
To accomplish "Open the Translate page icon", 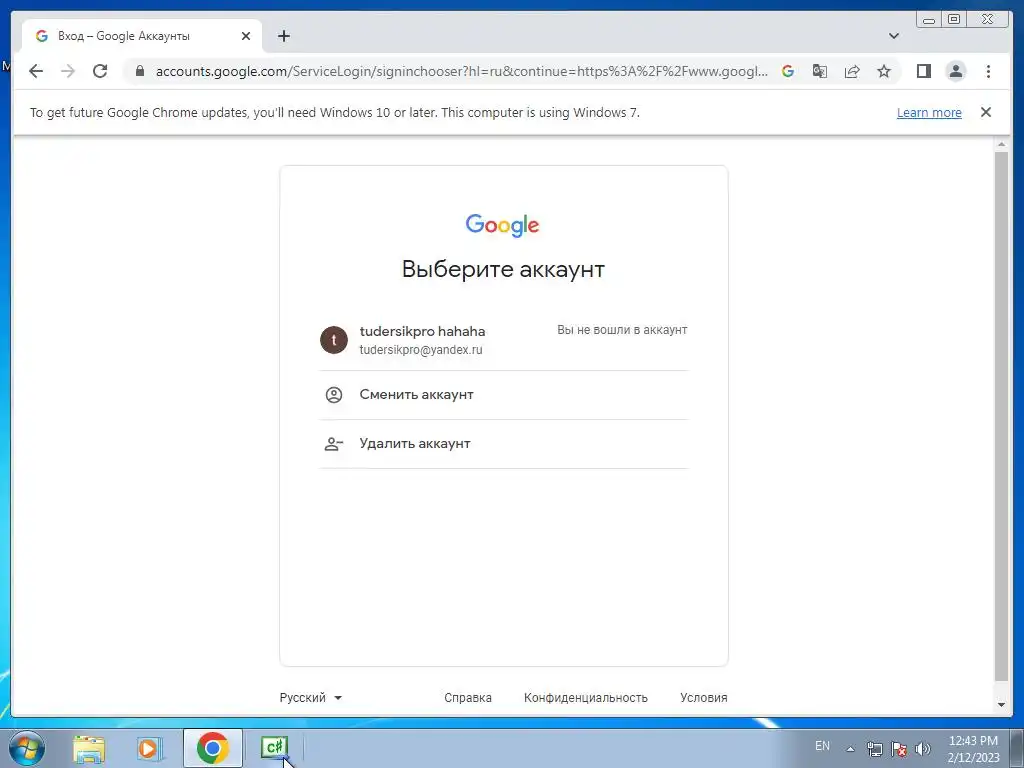I will tap(820, 71).
